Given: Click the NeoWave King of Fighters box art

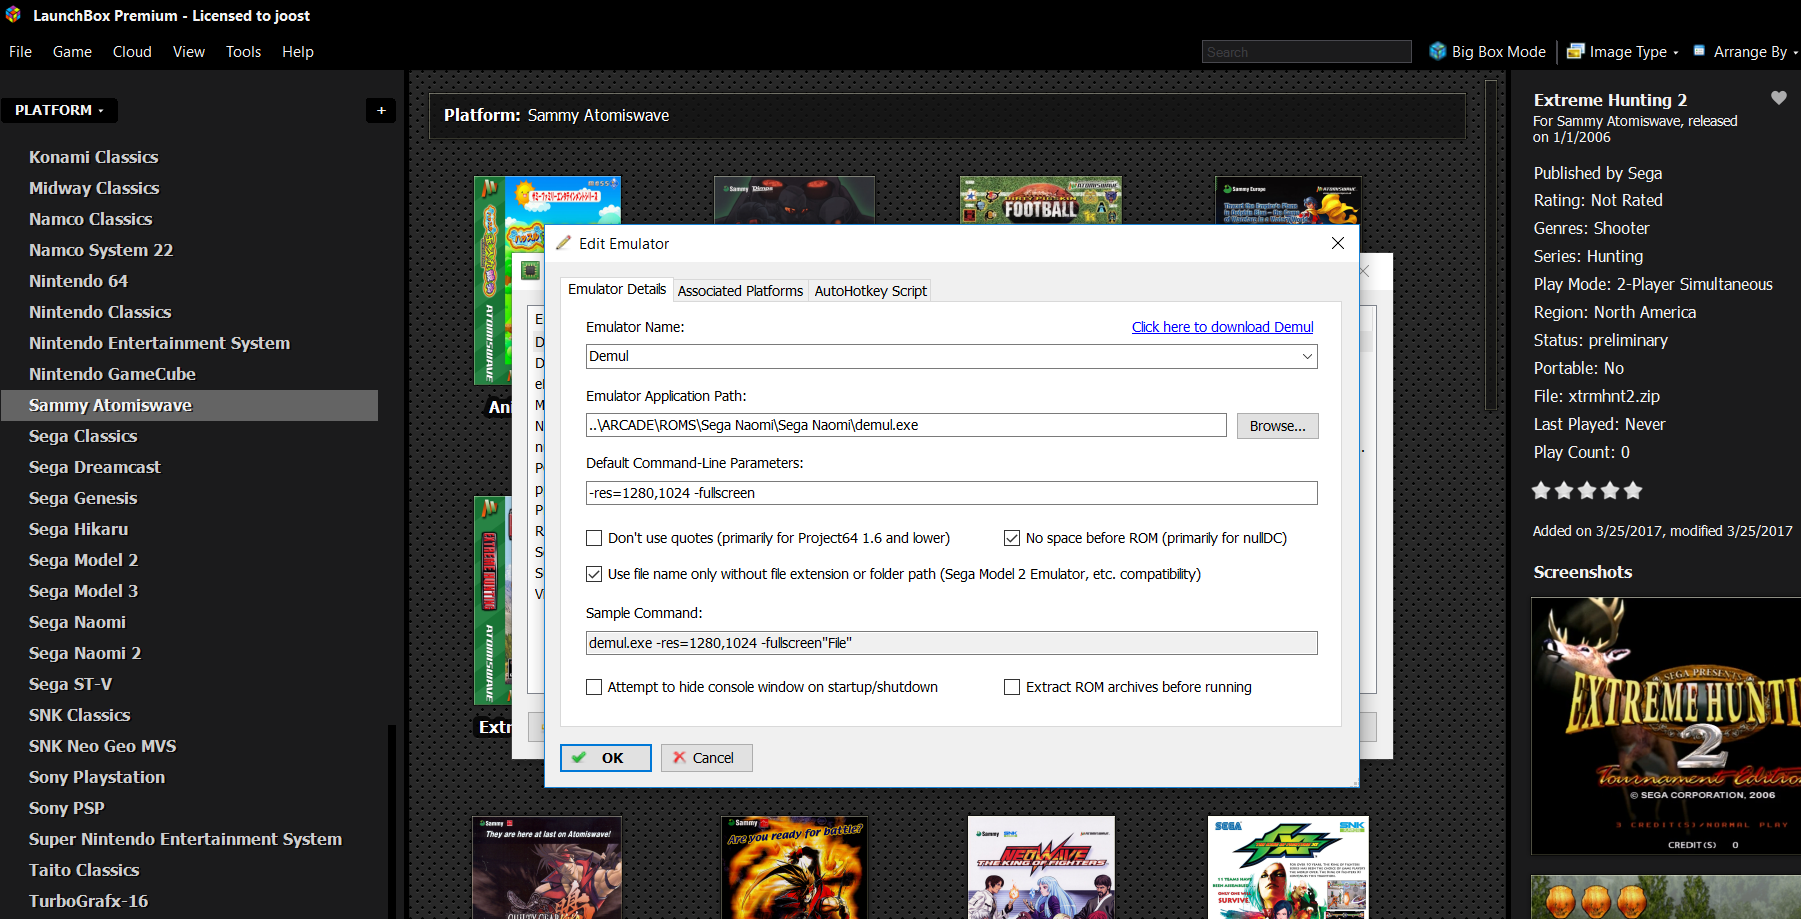Looking at the screenshot, I should (1041, 867).
